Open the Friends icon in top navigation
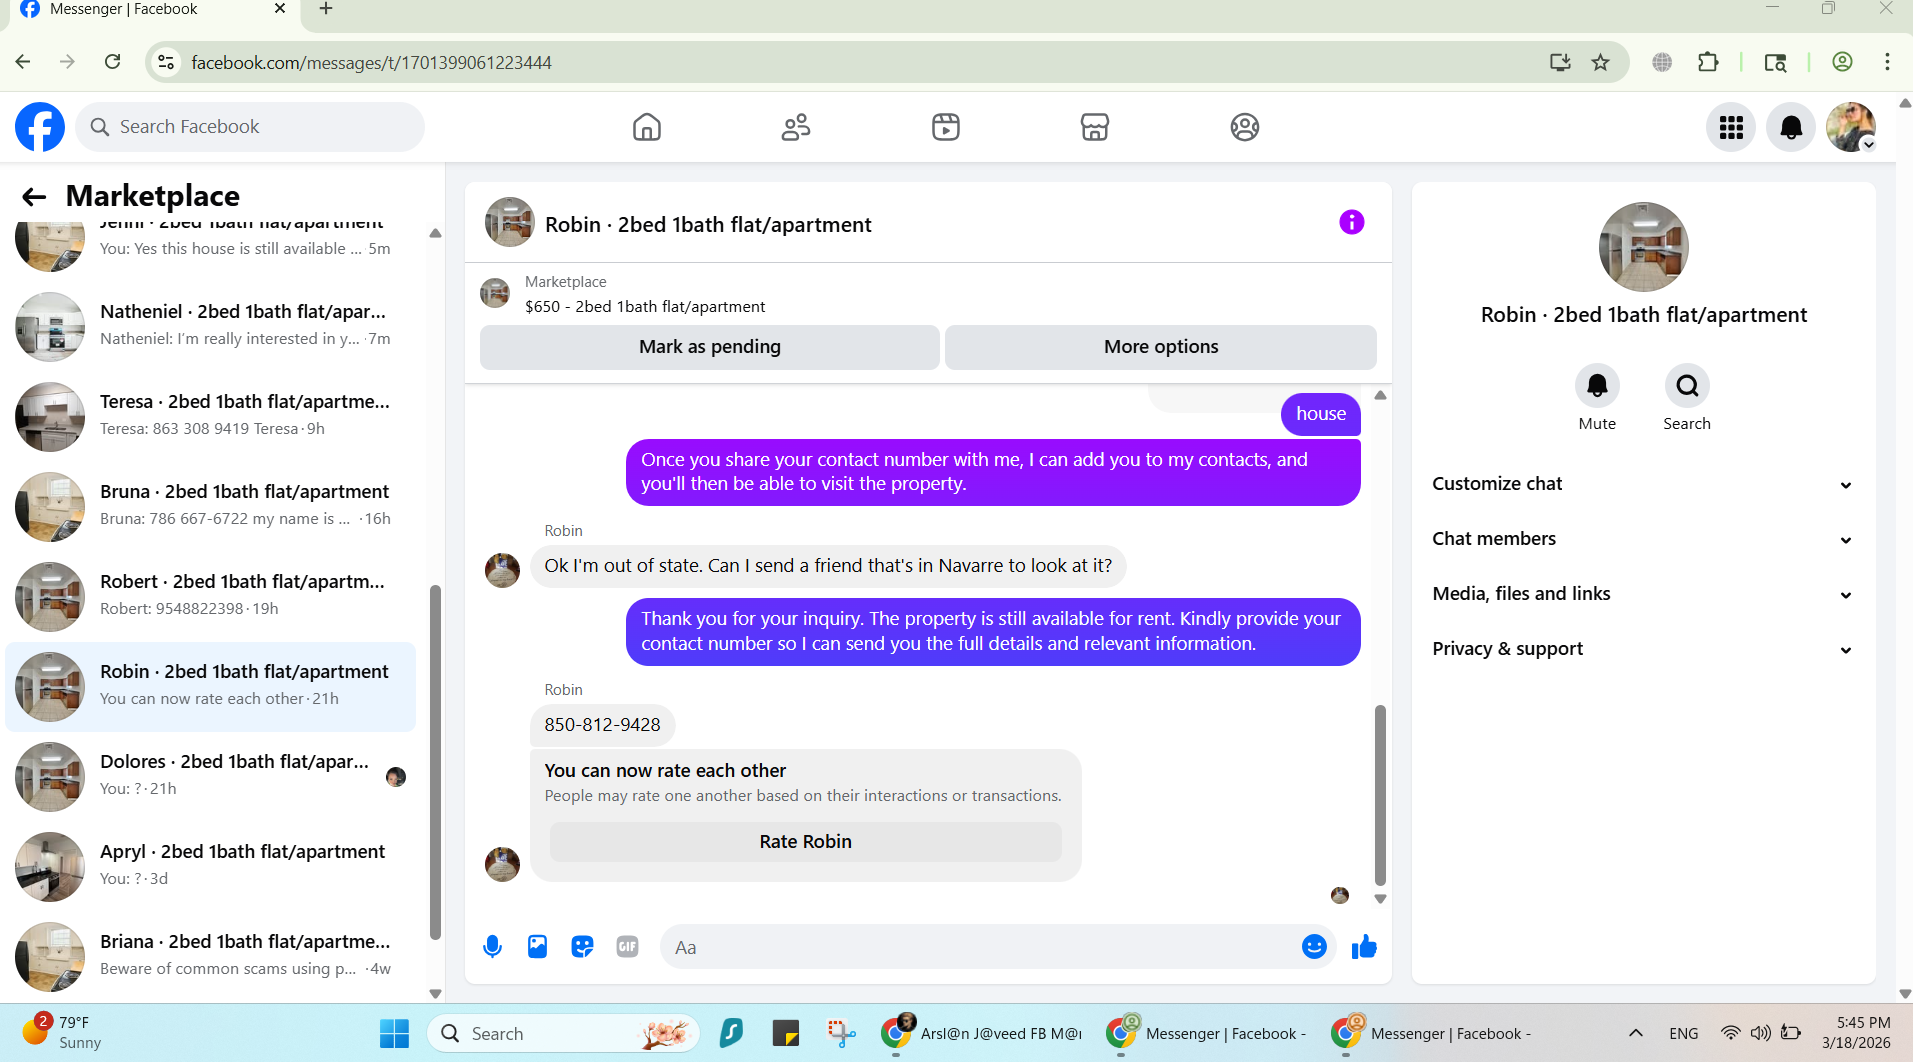1913x1062 pixels. pos(796,127)
